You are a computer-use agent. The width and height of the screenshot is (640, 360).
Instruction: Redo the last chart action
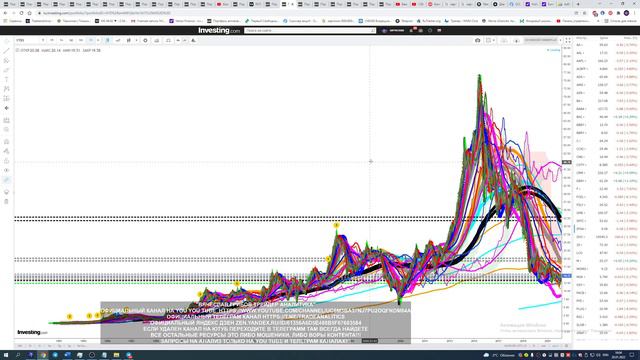[x=184, y=40]
